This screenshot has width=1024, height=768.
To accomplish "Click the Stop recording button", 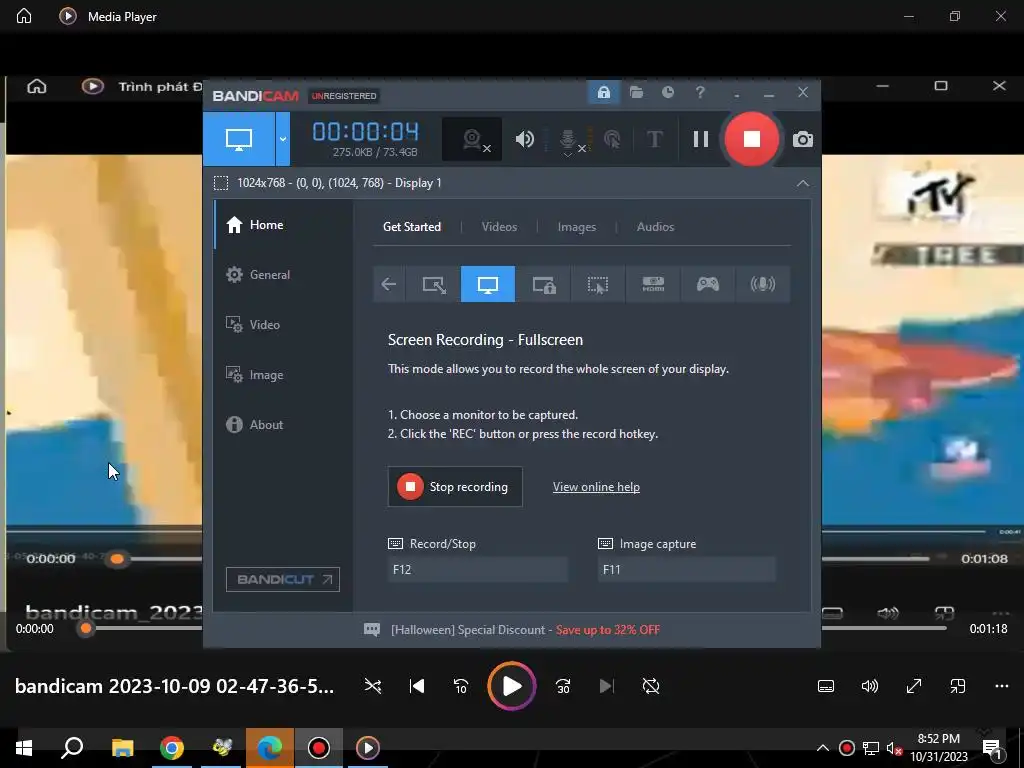I will click(x=455, y=487).
